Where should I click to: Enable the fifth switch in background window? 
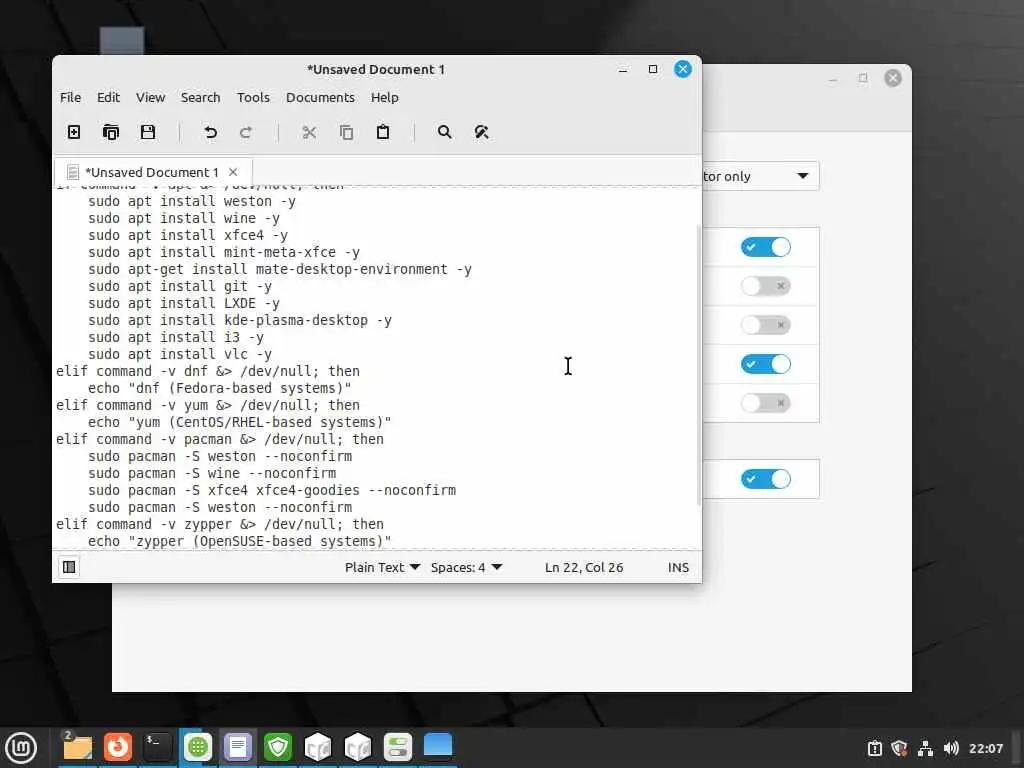point(765,403)
